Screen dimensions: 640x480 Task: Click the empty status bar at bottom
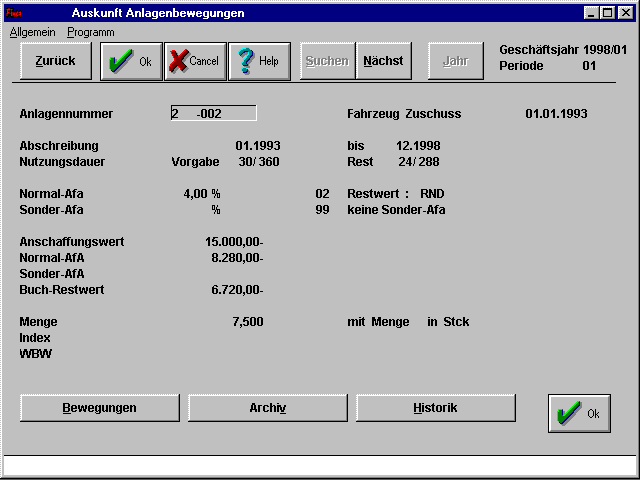coord(320,465)
